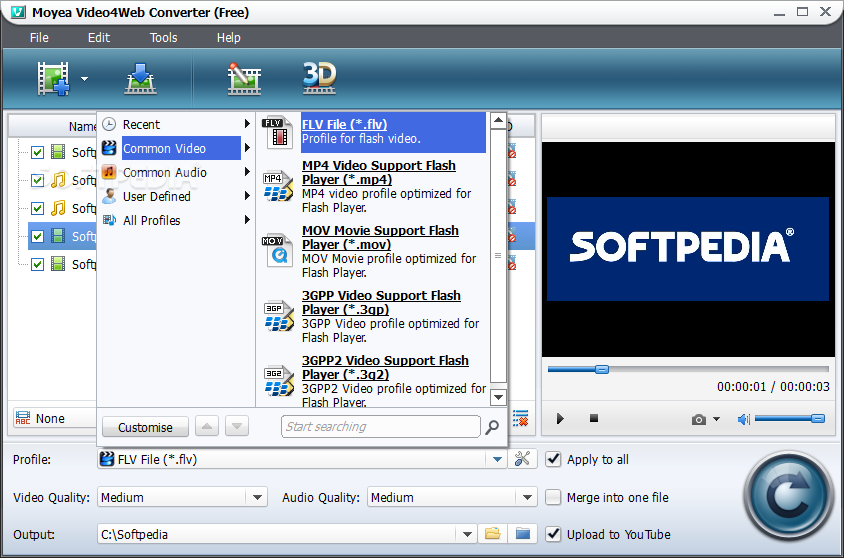The image size is (844, 558).
Task: Click the download video toolbar icon
Action: click(x=140, y=79)
